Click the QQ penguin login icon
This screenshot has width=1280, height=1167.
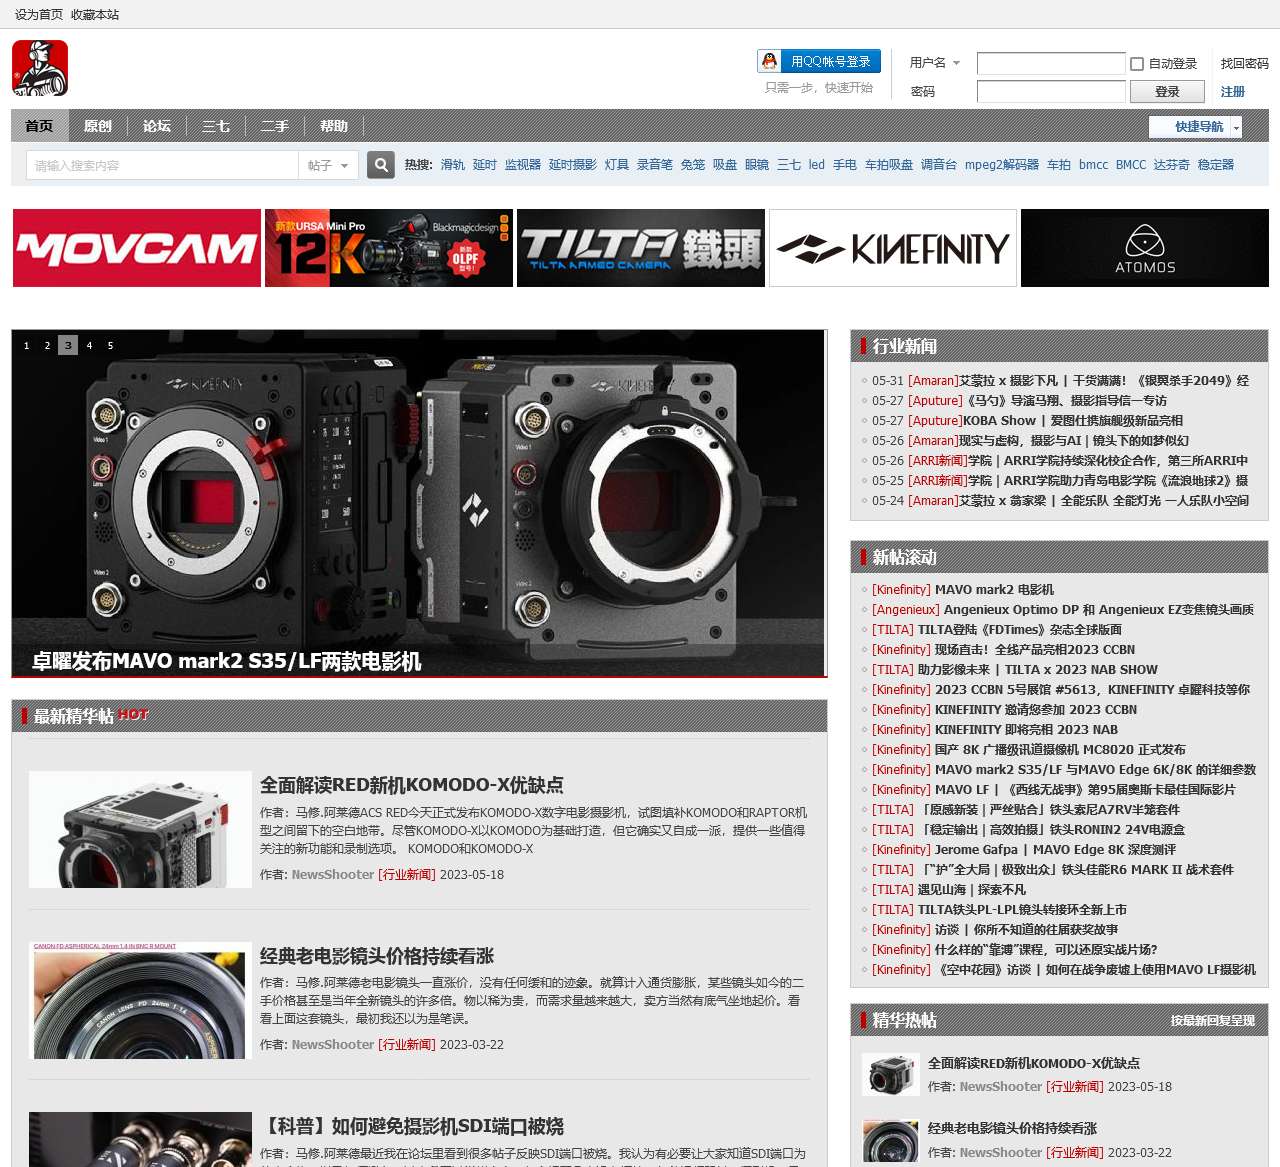click(x=769, y=61)
